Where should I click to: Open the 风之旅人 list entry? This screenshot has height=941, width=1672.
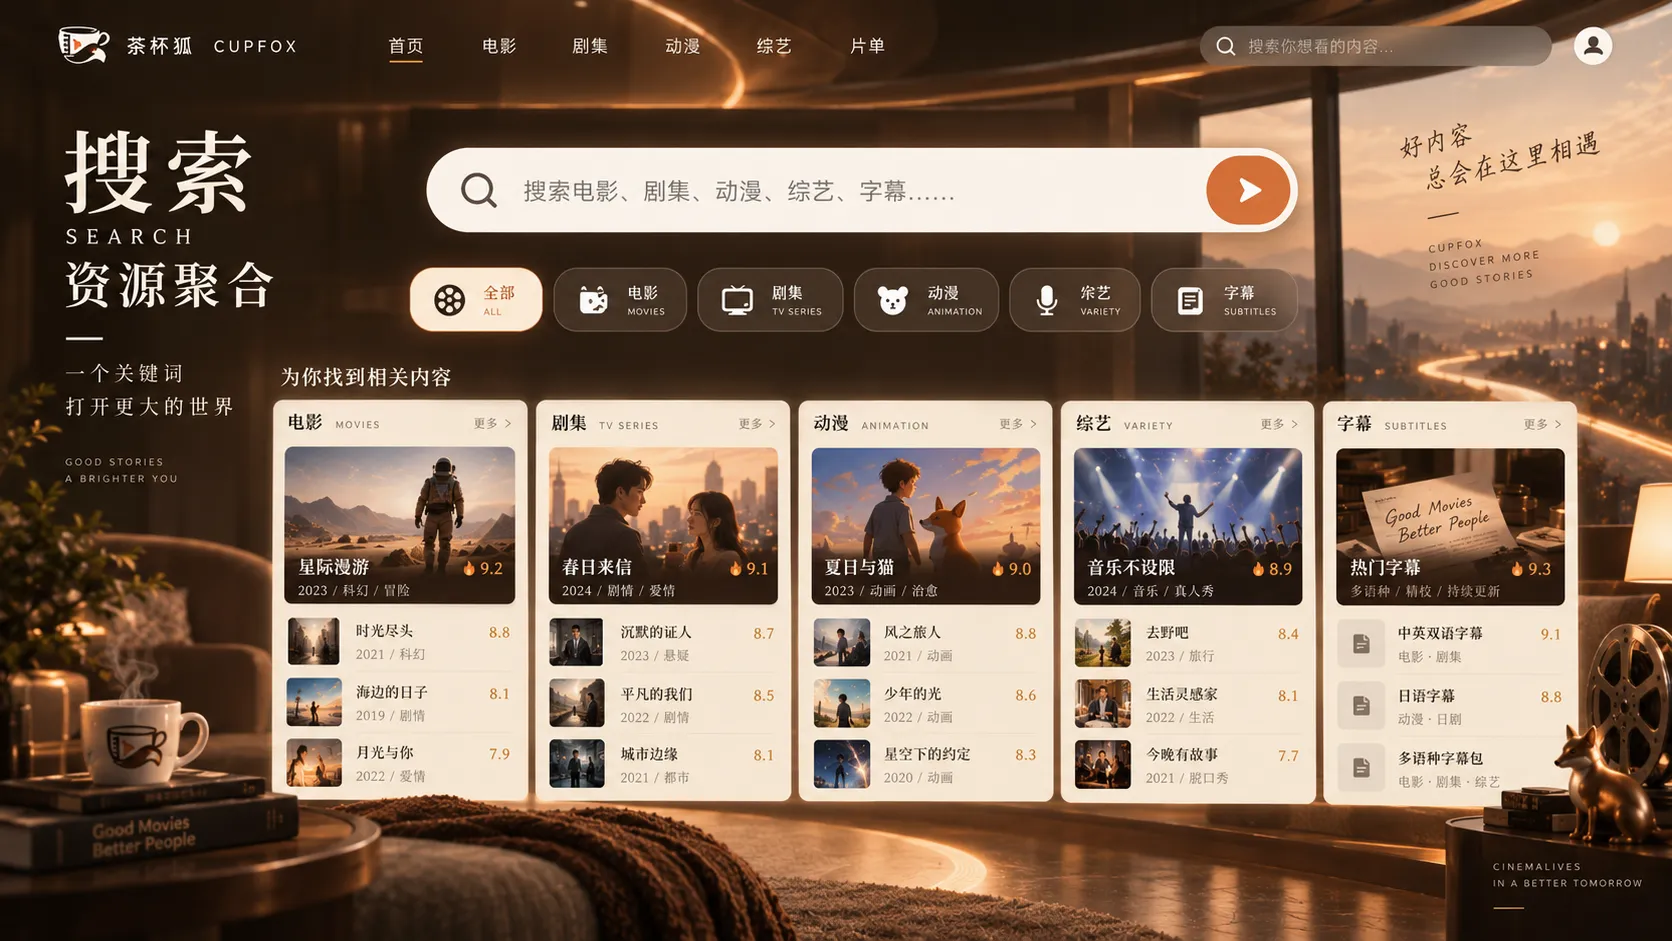(926, 643)
